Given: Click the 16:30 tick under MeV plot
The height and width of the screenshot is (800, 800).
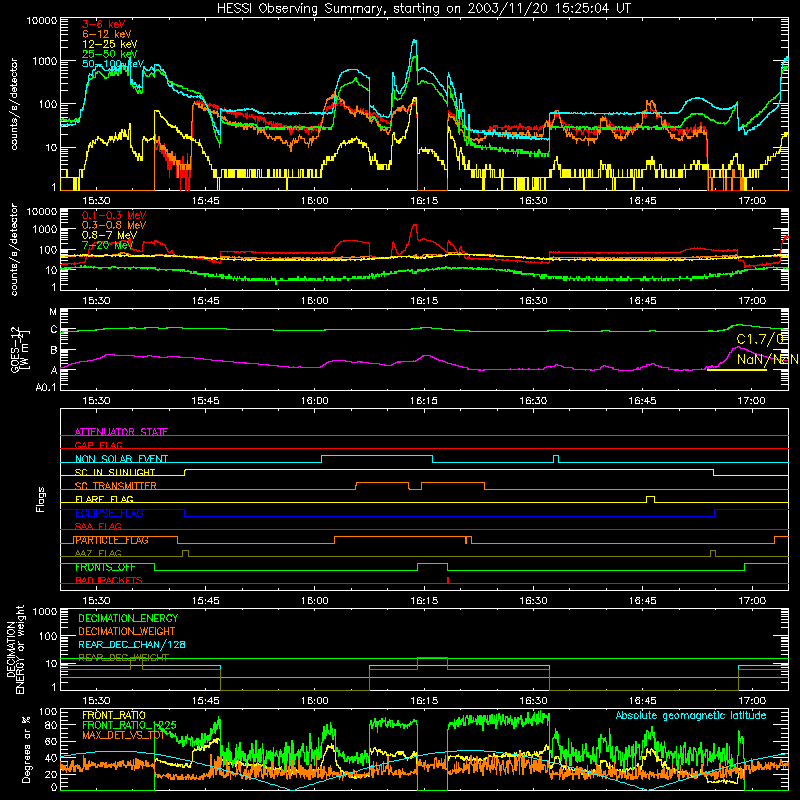Looking at the screenshot, I should point(533,301).
